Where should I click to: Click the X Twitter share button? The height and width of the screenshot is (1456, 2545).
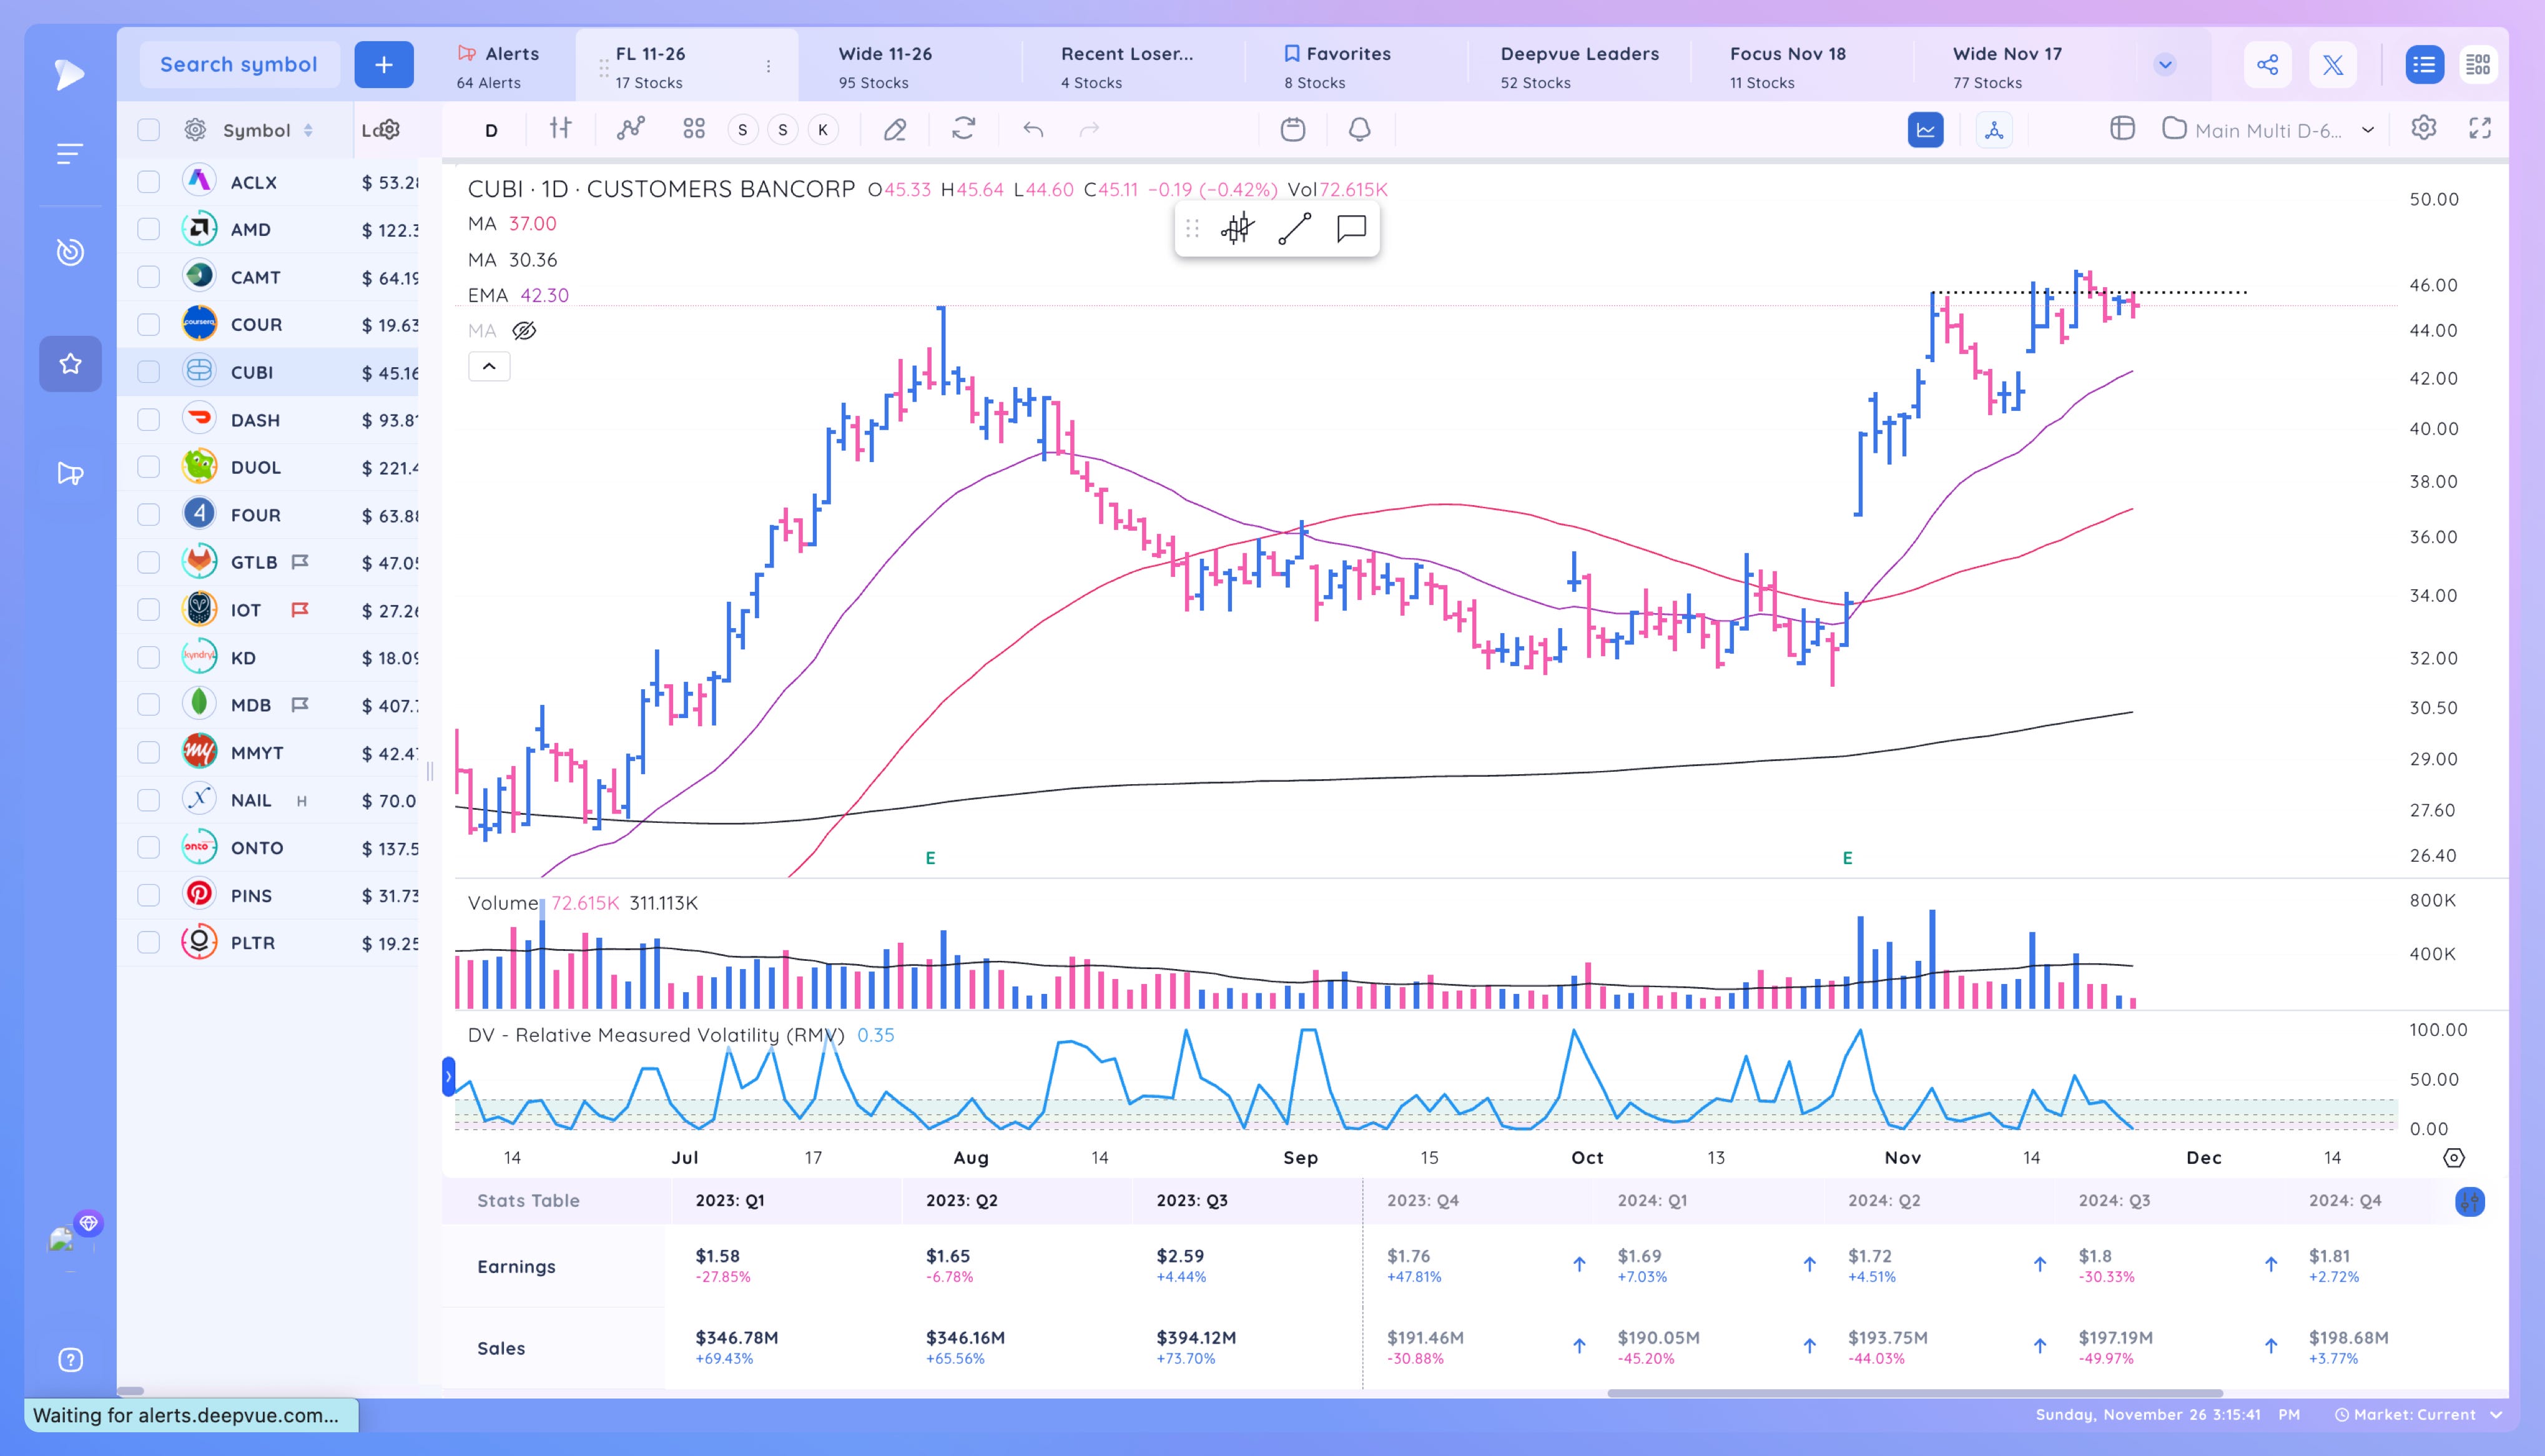click(2333, 65)
